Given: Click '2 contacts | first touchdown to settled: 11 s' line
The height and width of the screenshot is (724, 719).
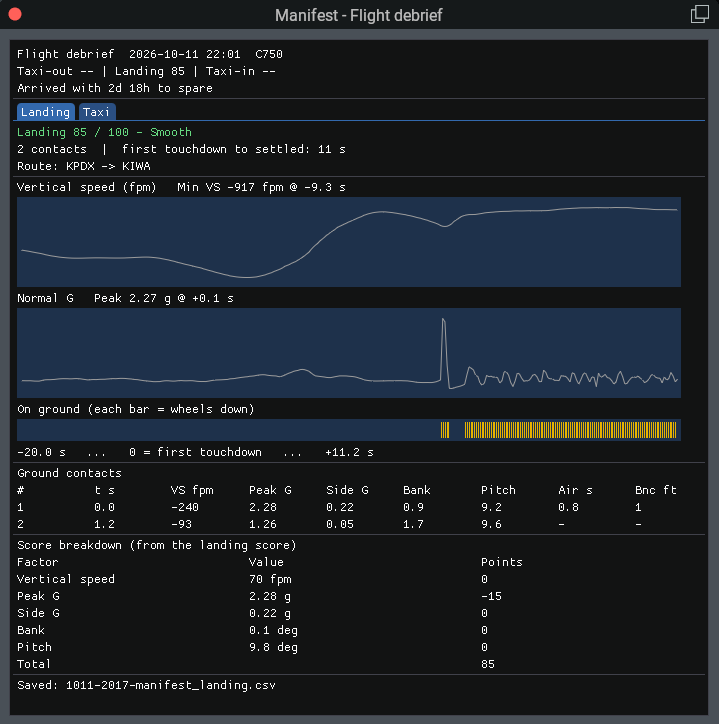Looking at the screenshot, I should pyautogui.click(x=181, y=149).
